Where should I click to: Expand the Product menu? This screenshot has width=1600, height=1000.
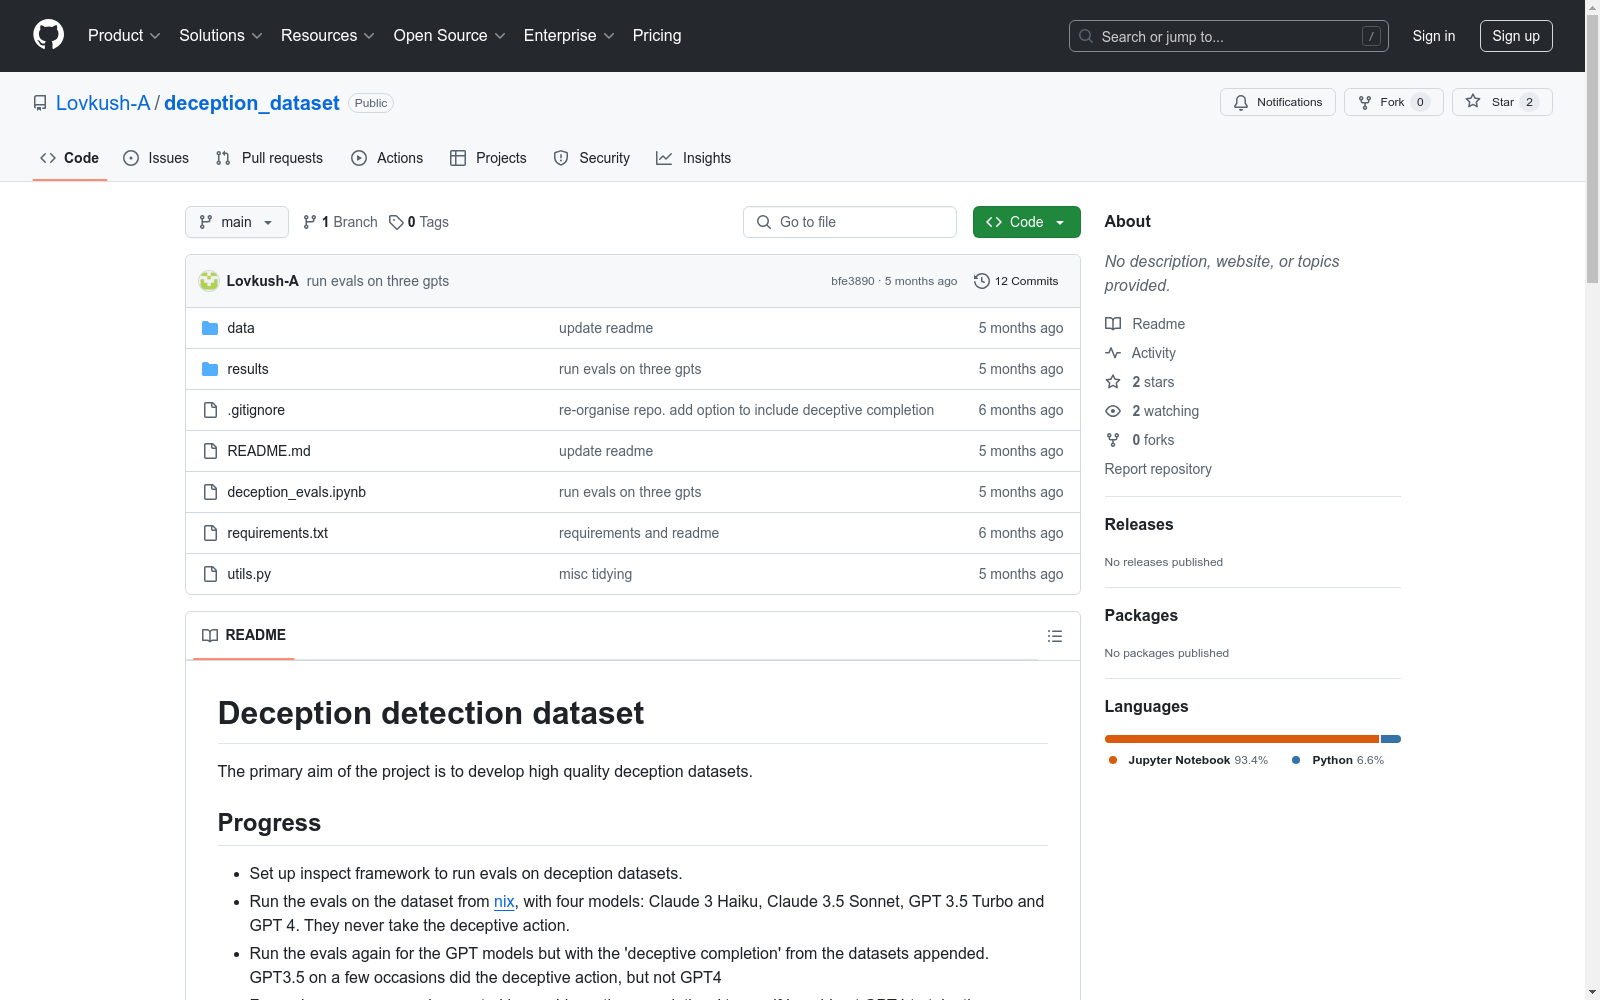click(124, 36)
